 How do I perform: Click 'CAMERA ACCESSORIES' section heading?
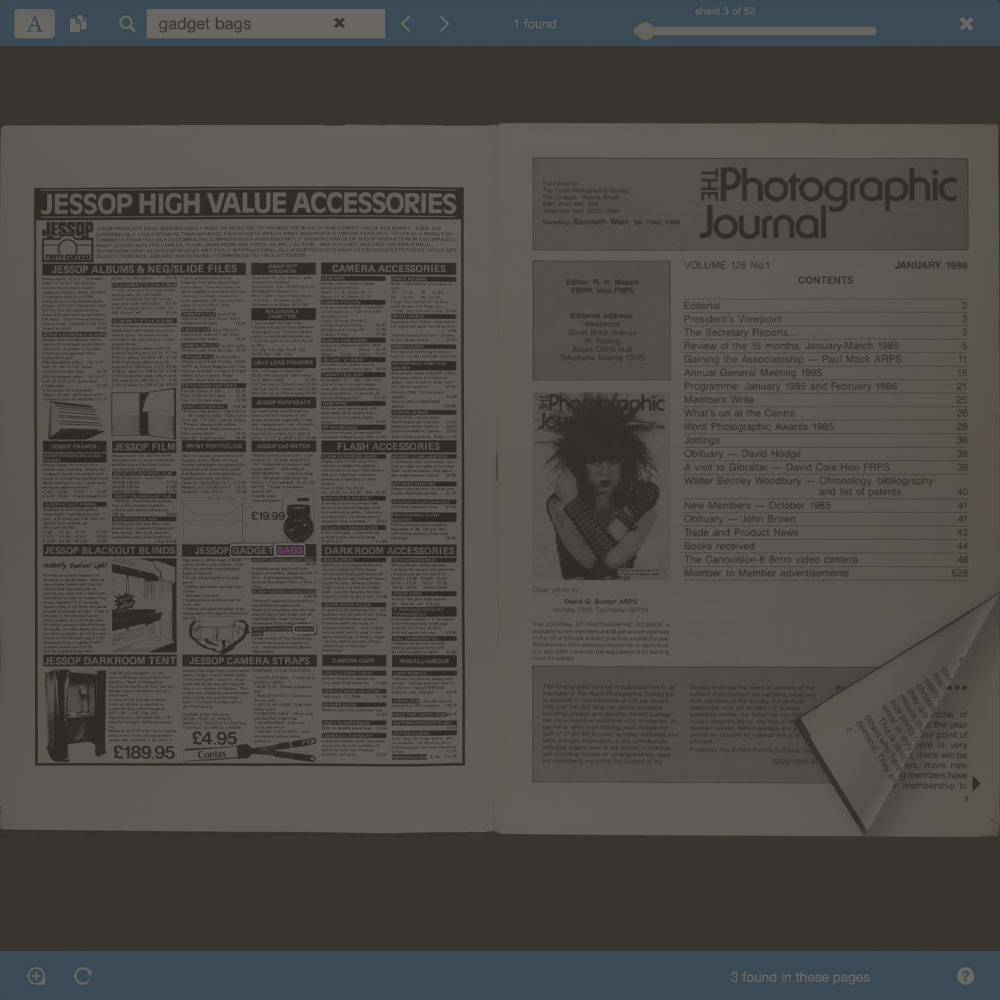pyautogui.click(x=388, y=269)
